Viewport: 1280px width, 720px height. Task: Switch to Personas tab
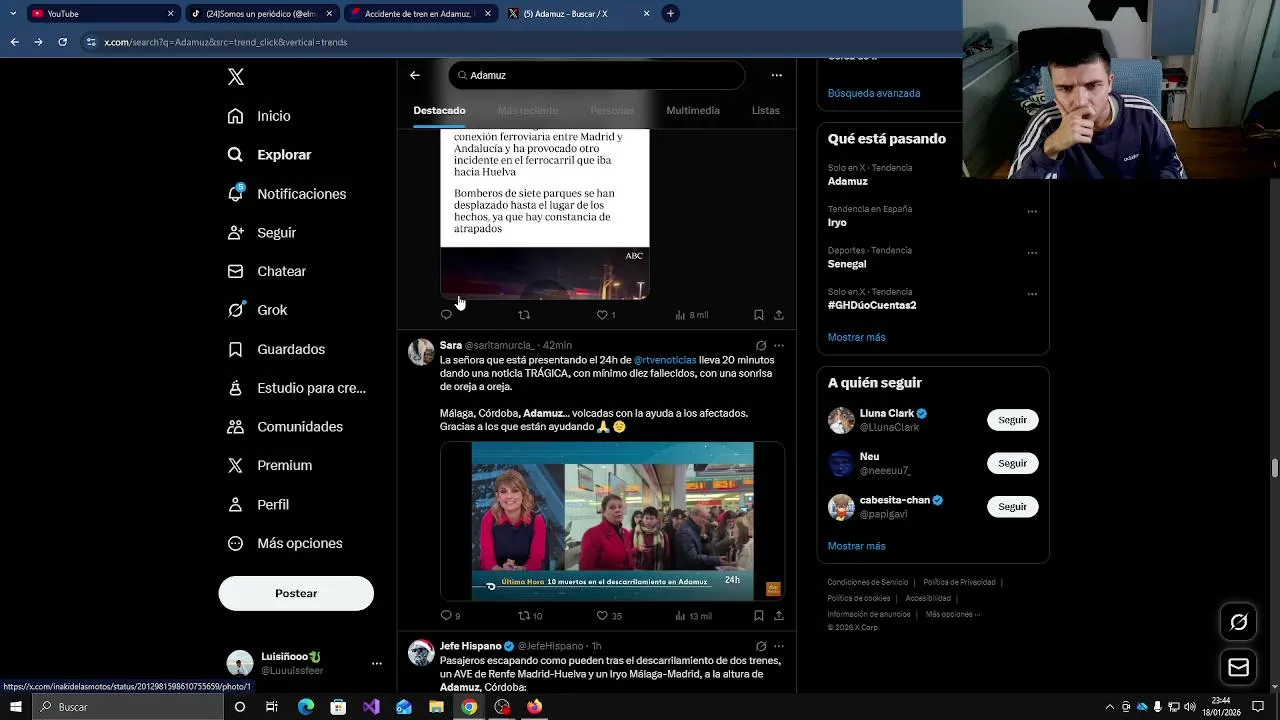612,110
